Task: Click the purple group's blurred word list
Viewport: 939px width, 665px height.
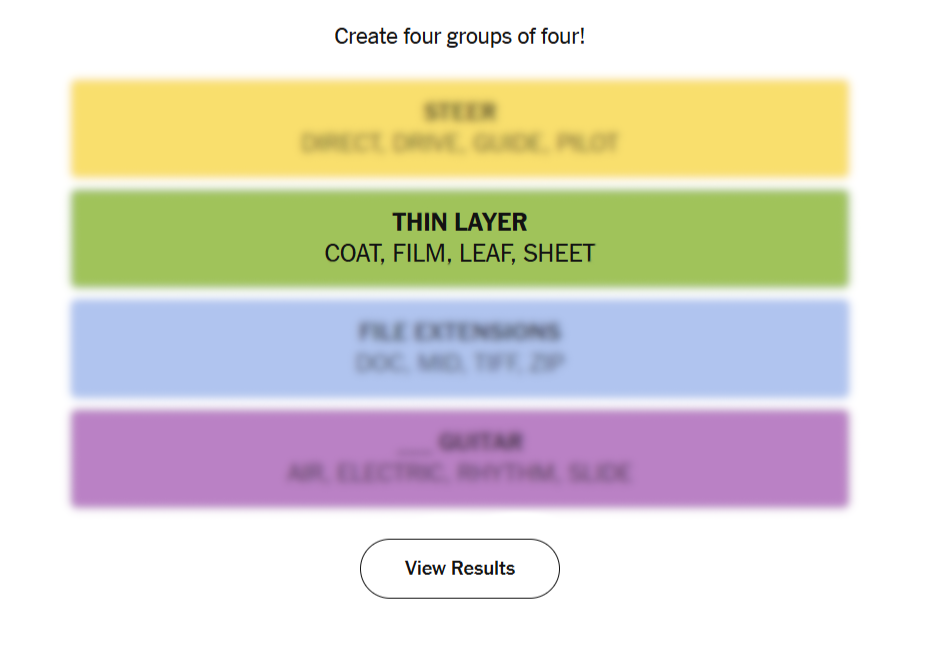Action: tap(459, 474)
